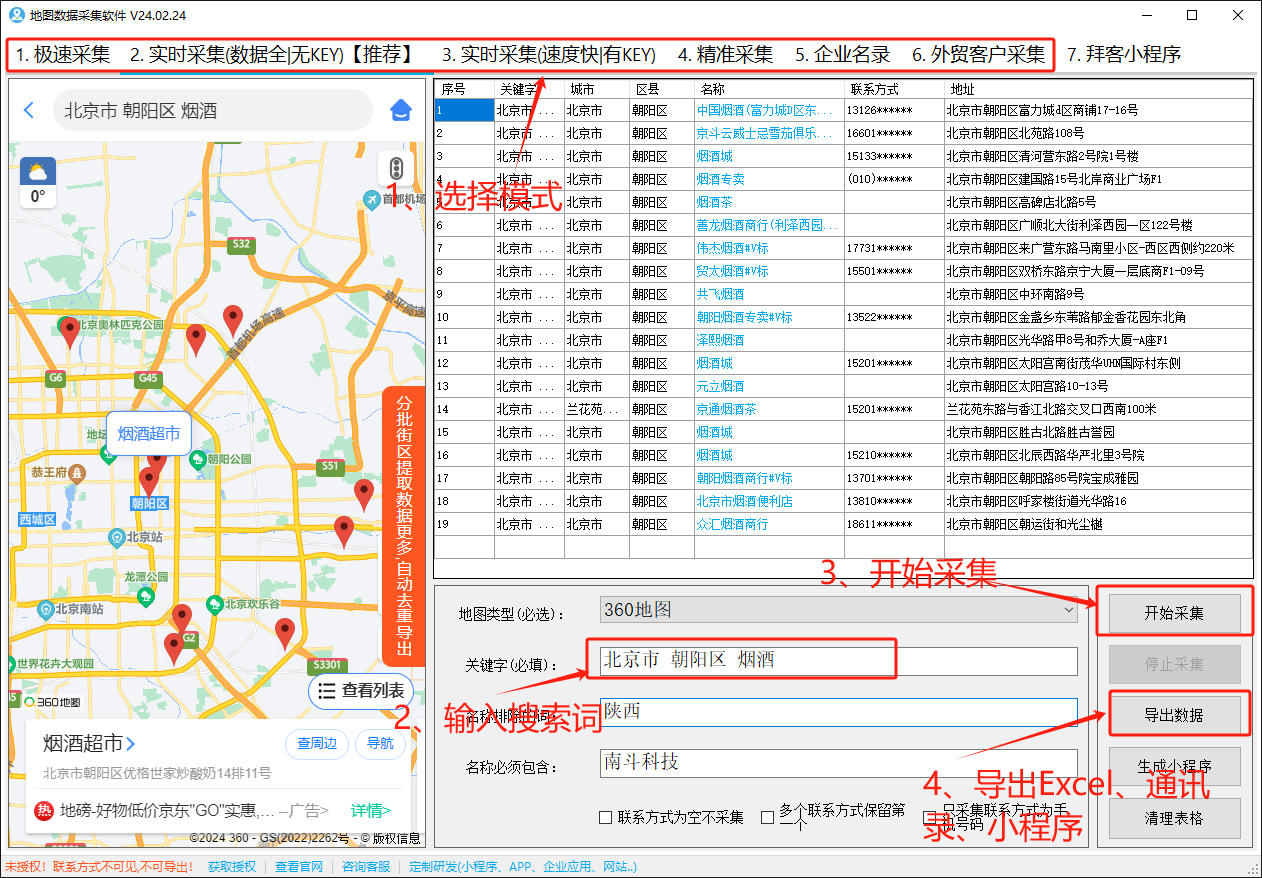This screenshot has width=1262, height=878.
Task: Click the 烟酒超市 map callout bubble
Action: tap(149, 434)
